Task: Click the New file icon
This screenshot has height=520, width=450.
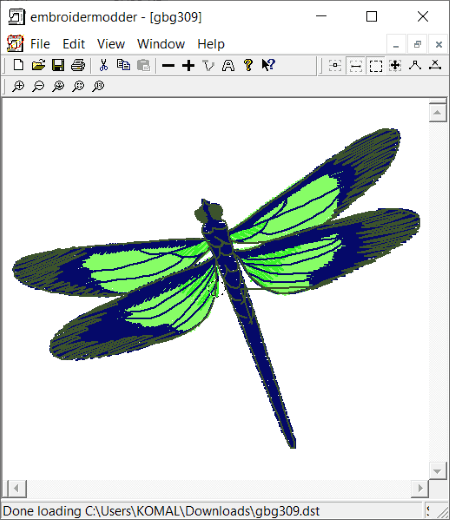Action: [x=18, y=65]
